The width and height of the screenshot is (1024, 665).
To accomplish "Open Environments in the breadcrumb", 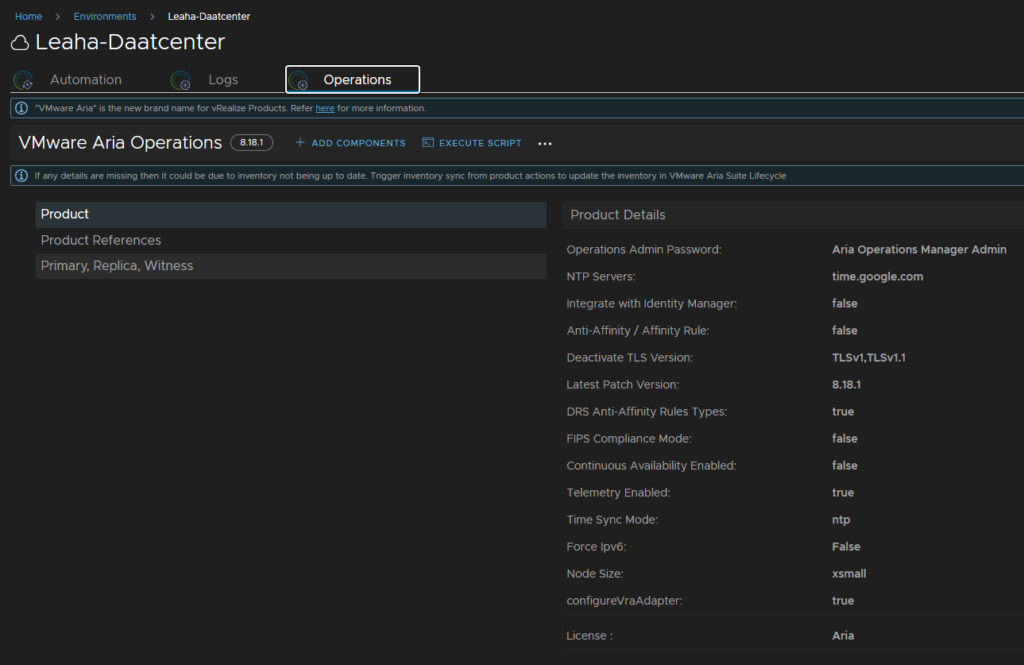I will pos(105,16).
